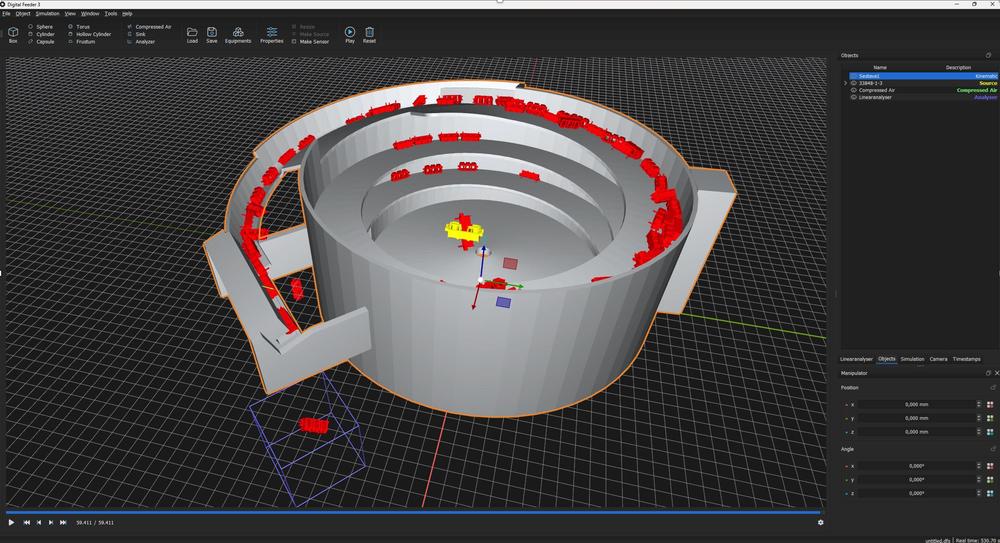
Task: Insert a Capsule primitive
Action: pos(41,41)
